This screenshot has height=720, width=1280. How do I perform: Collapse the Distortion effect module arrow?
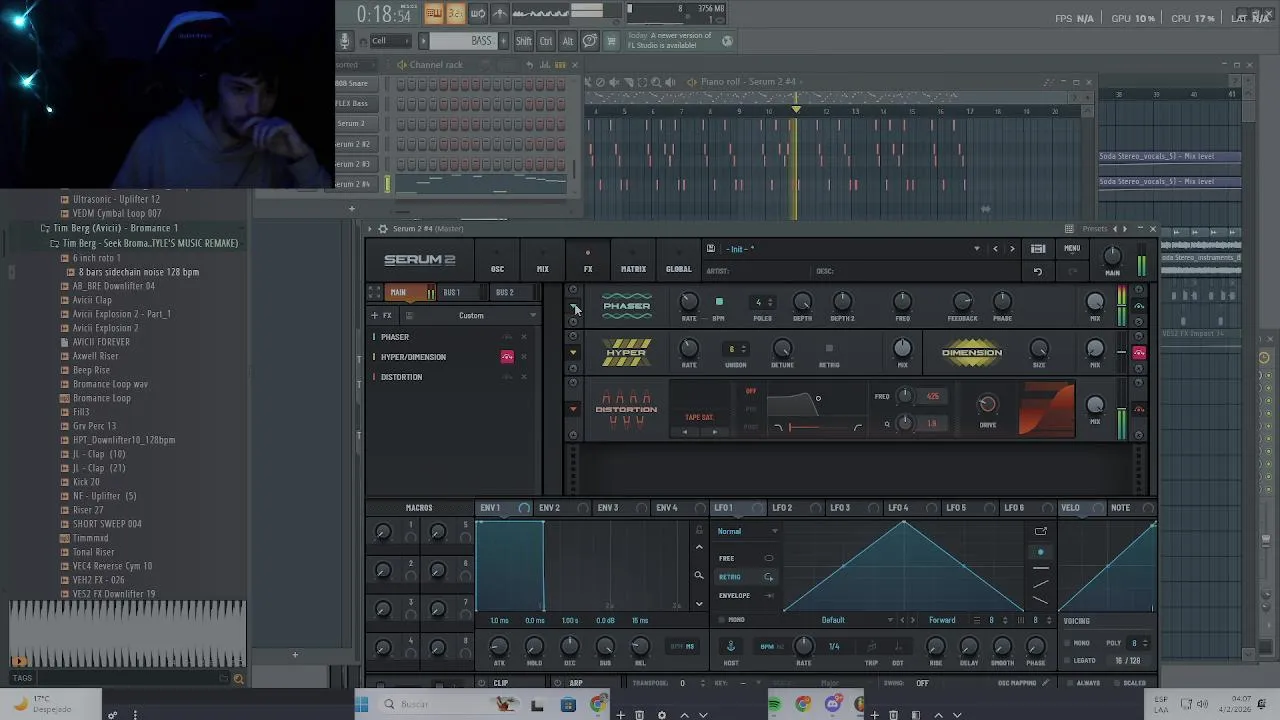pos(574,409)
